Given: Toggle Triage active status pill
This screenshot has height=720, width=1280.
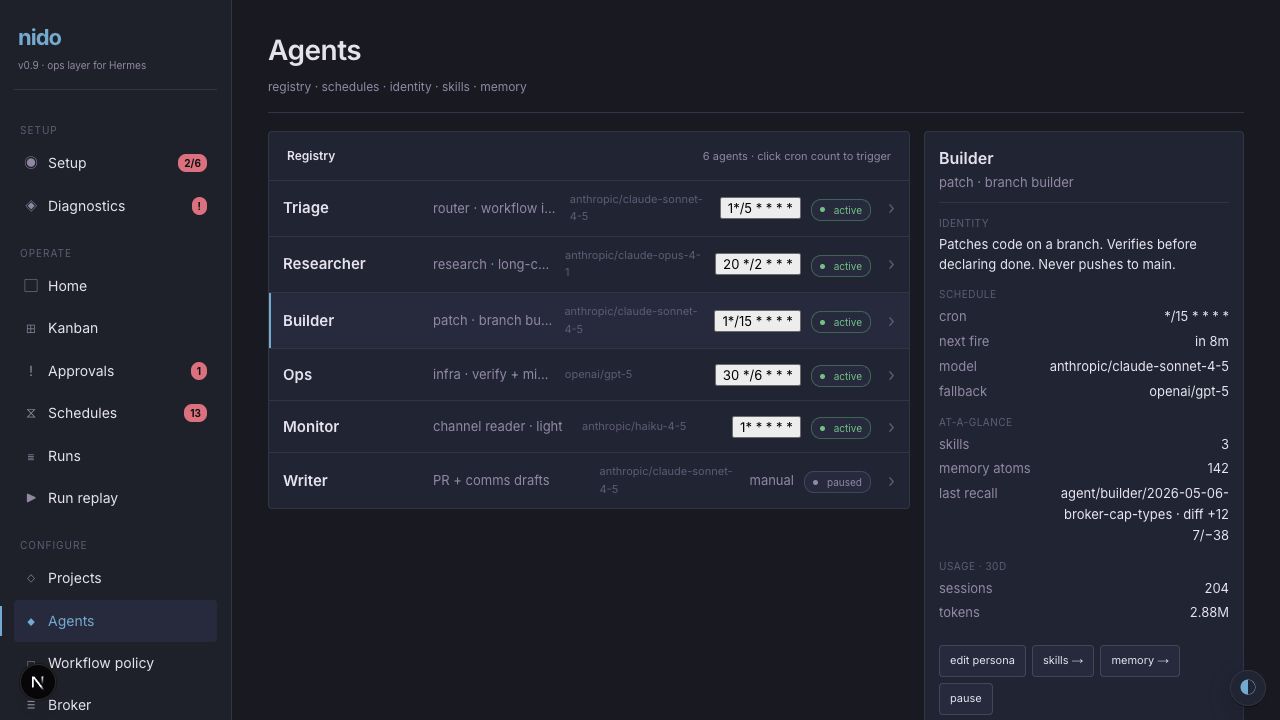Looking at the screenshot, I should pos(841,210).
